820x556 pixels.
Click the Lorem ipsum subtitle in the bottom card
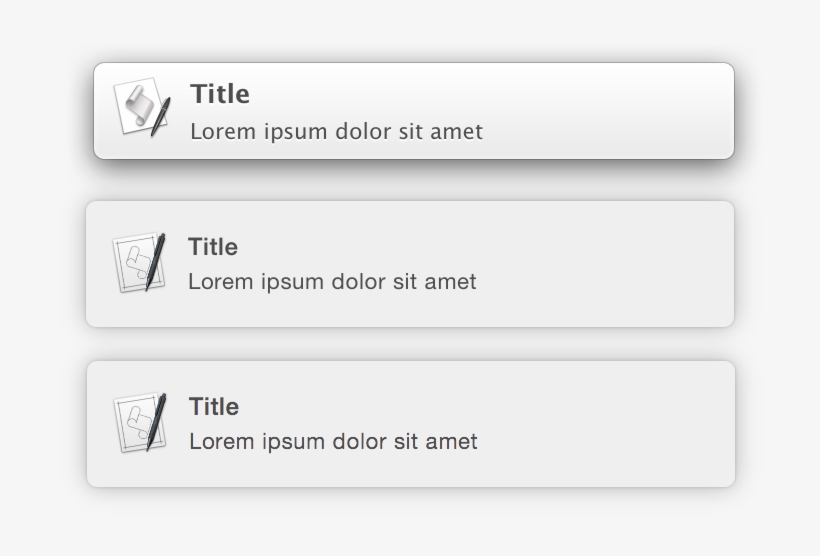(x=333, y=442)
